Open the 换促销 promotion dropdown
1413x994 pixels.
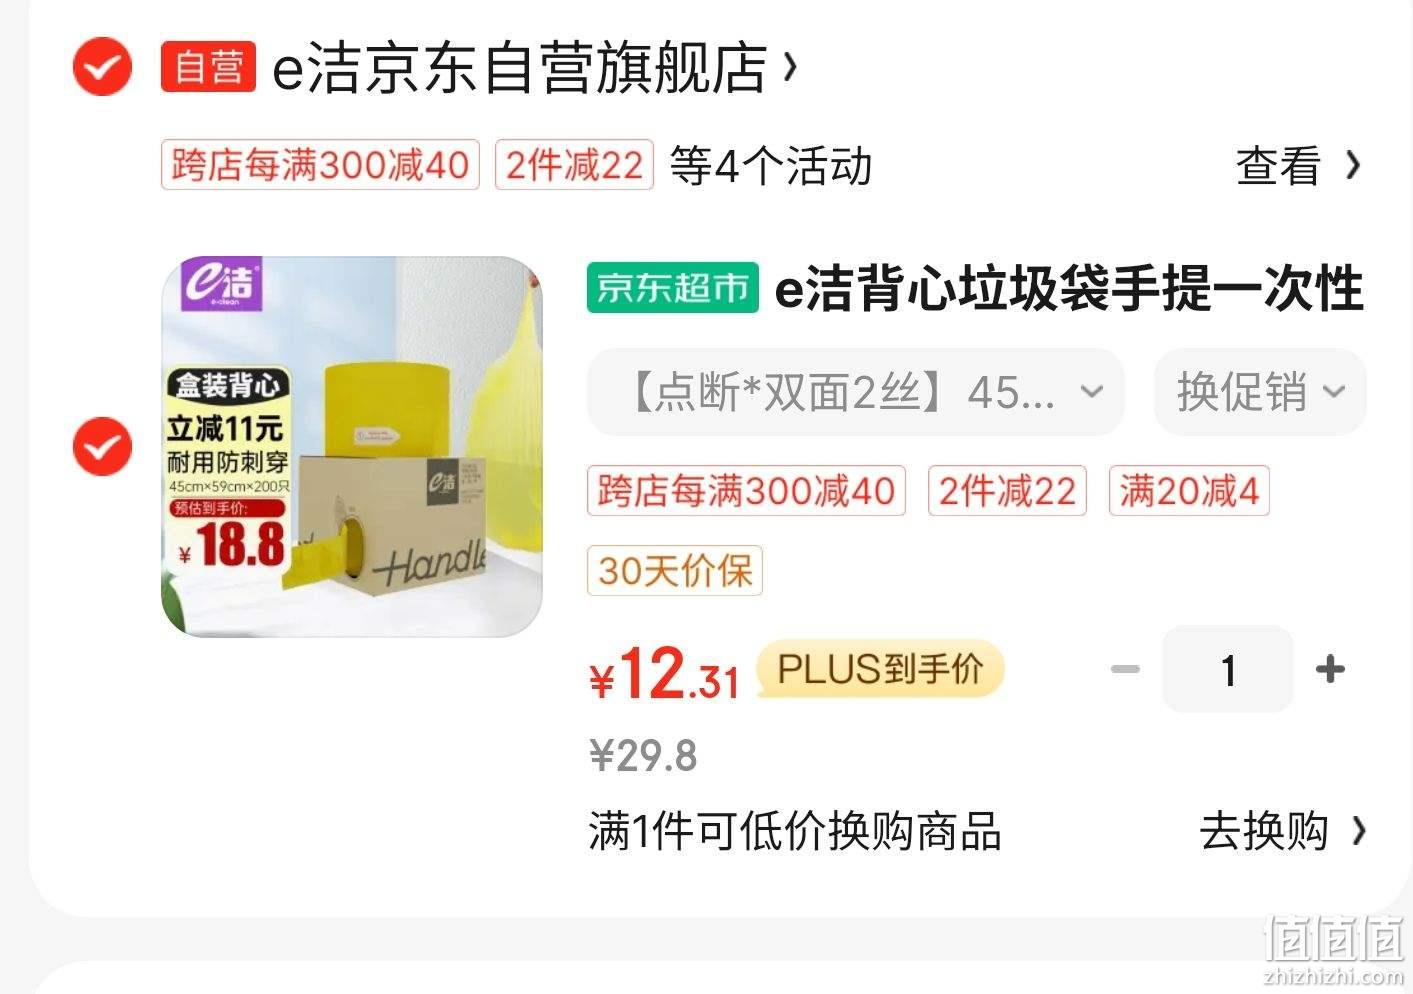click(1260, 392)
